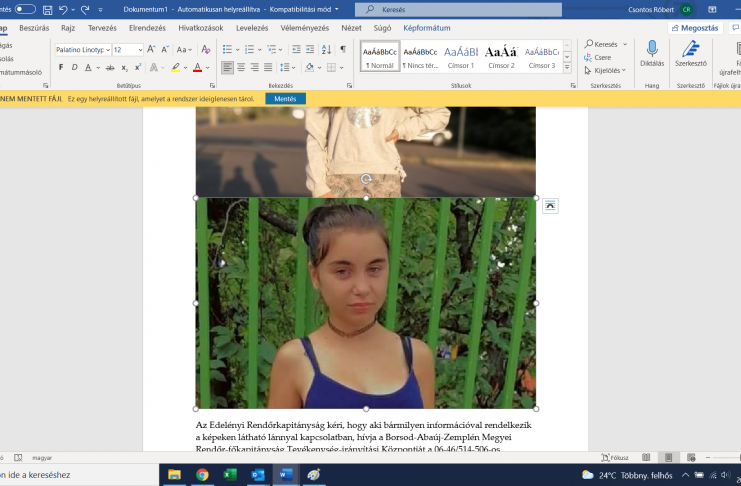Apply red font color
Viewport: 741px width, 486px height.
pyautogui.click(x=198, y=68)
